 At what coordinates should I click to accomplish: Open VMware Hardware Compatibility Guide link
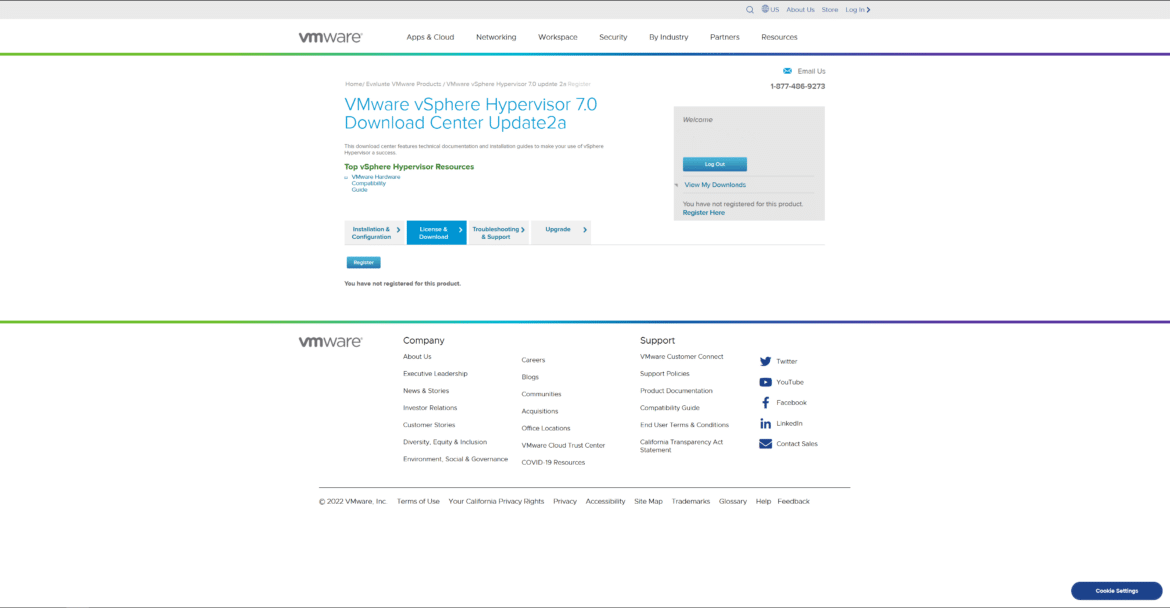click(x=375, y=184)
